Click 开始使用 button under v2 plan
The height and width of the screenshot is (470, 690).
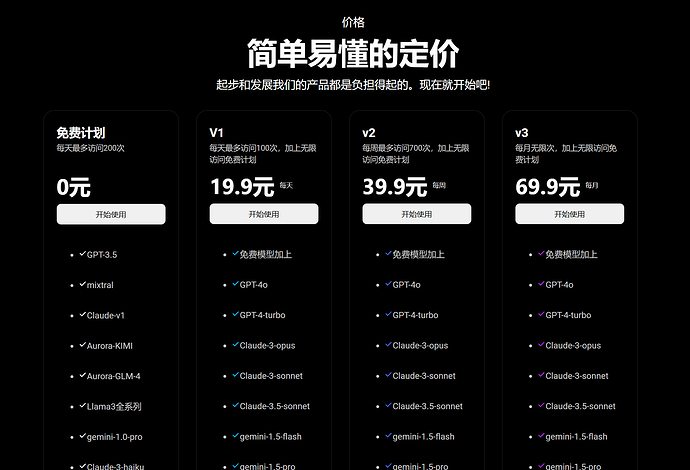click(417, 214)
